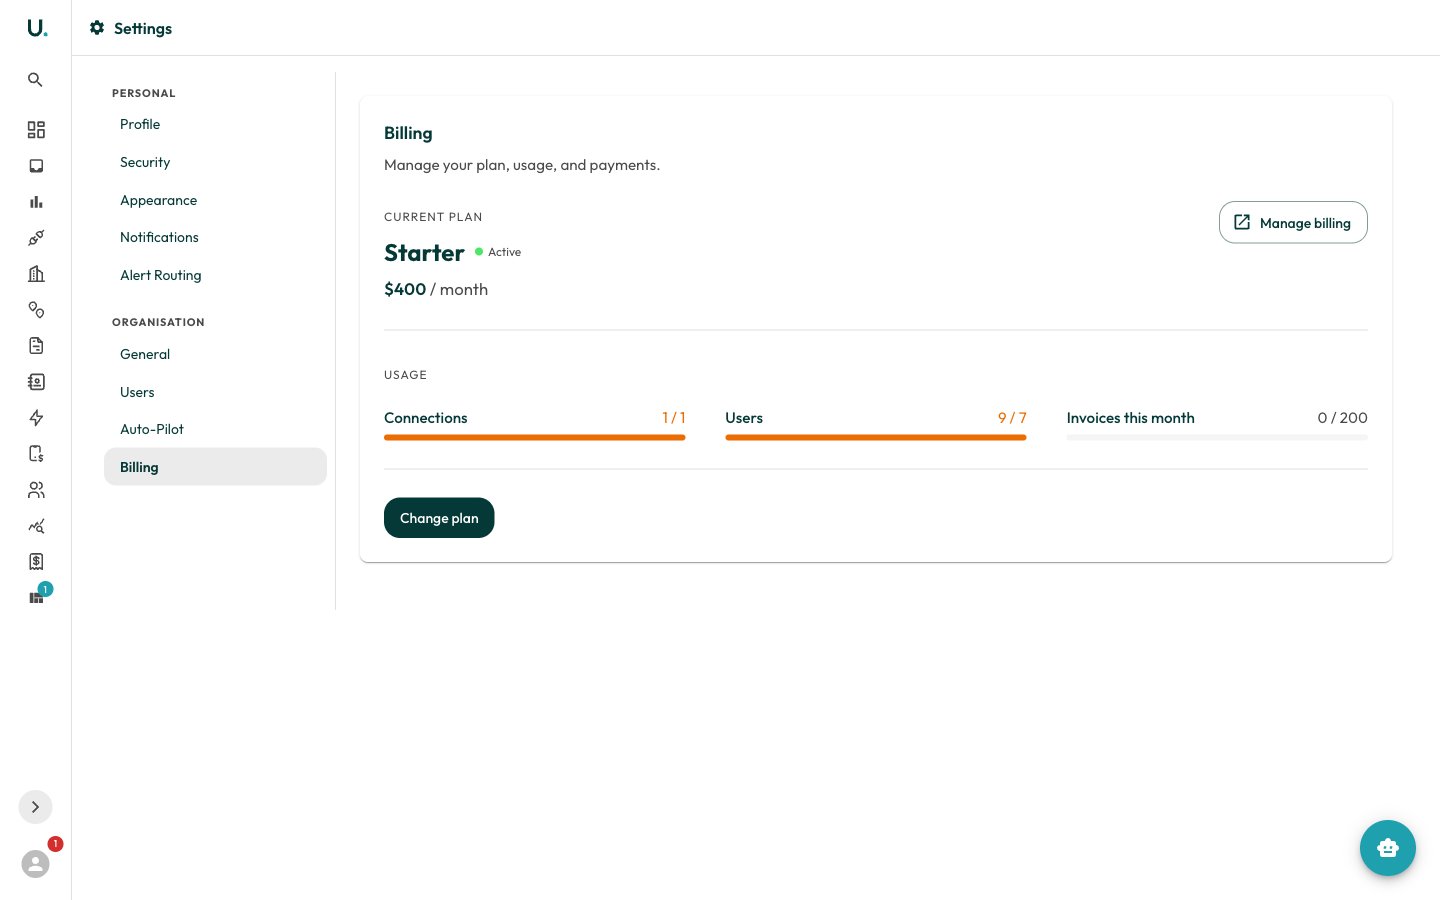Click the PERSONAL section header
The image size is (1440, 900).
[144, 93]
